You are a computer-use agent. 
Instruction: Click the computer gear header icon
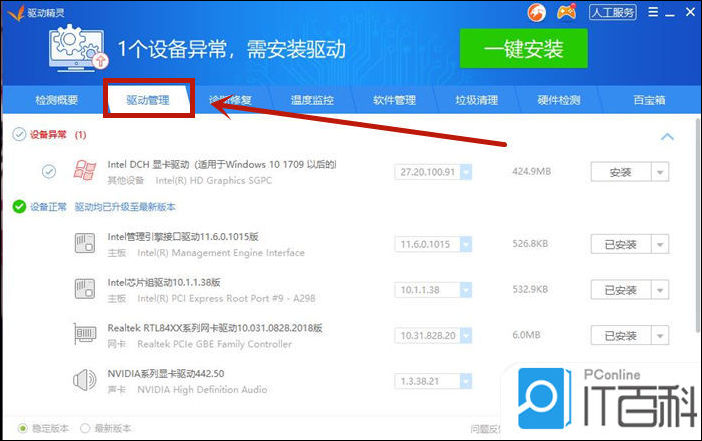pos(78,48)
